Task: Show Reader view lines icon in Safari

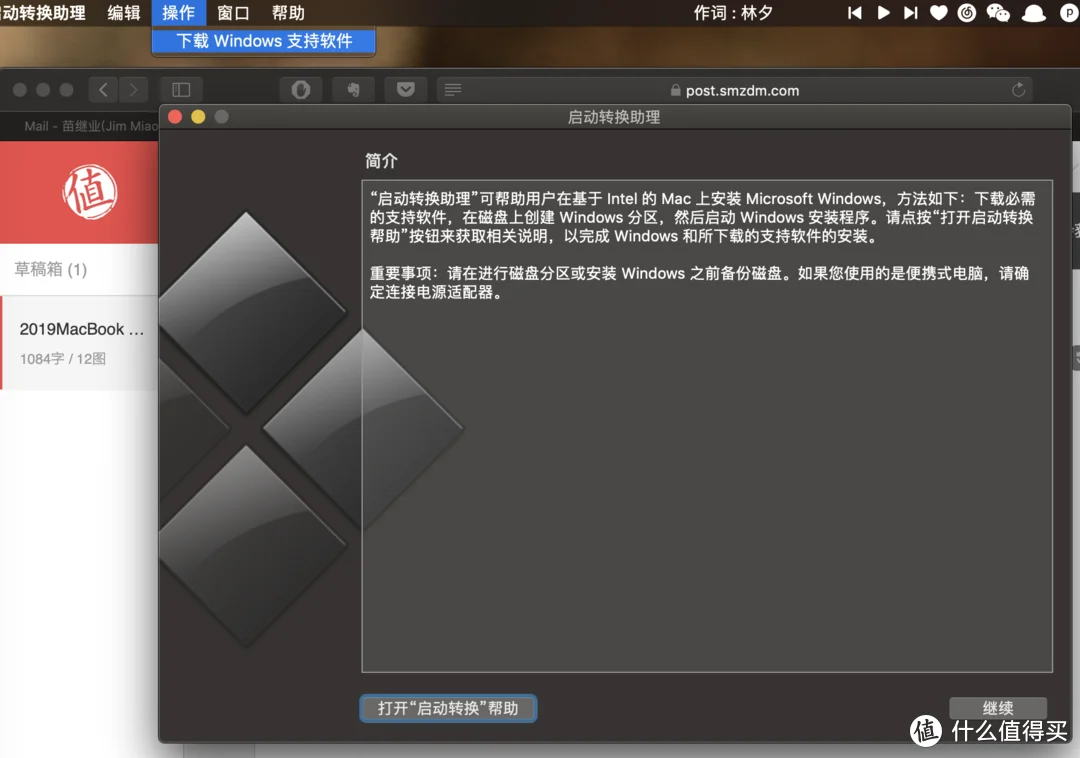Action: [453, 90]
